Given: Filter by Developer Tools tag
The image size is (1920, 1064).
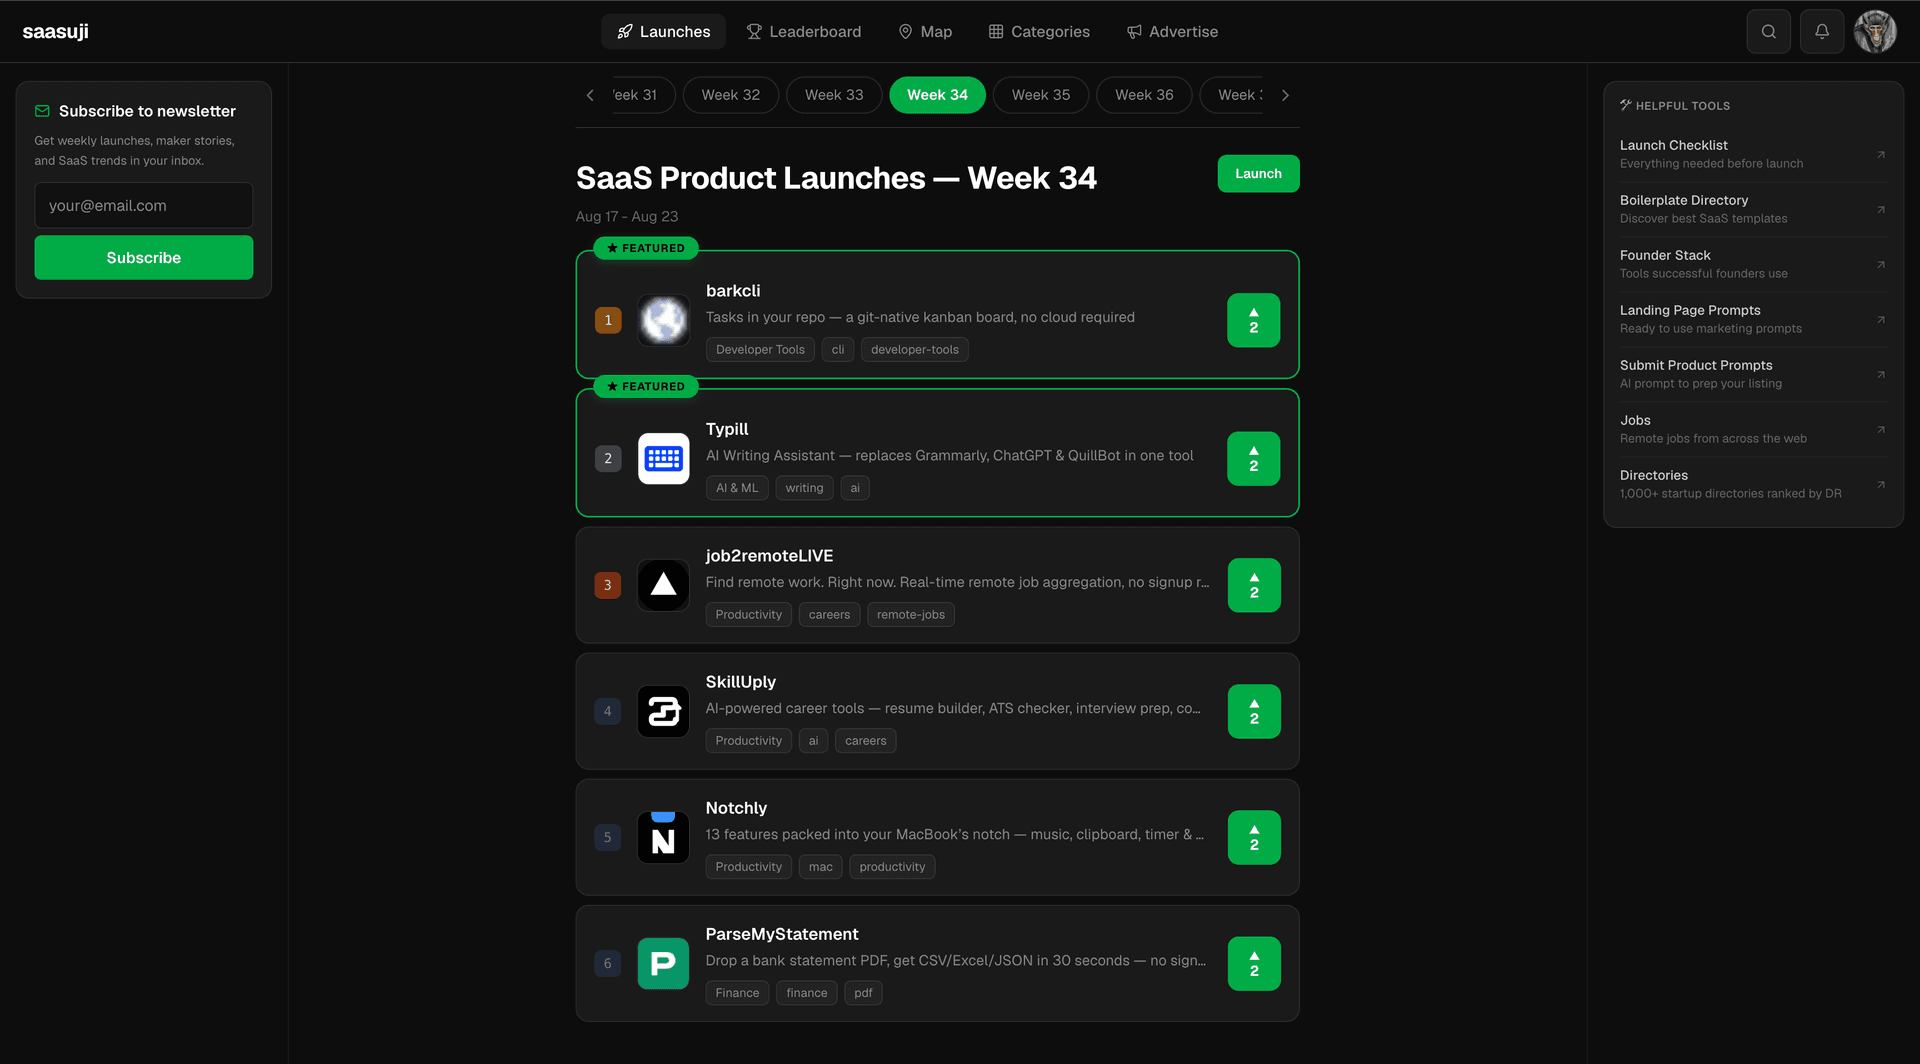Looking at the screenshot, I should 760,350.
